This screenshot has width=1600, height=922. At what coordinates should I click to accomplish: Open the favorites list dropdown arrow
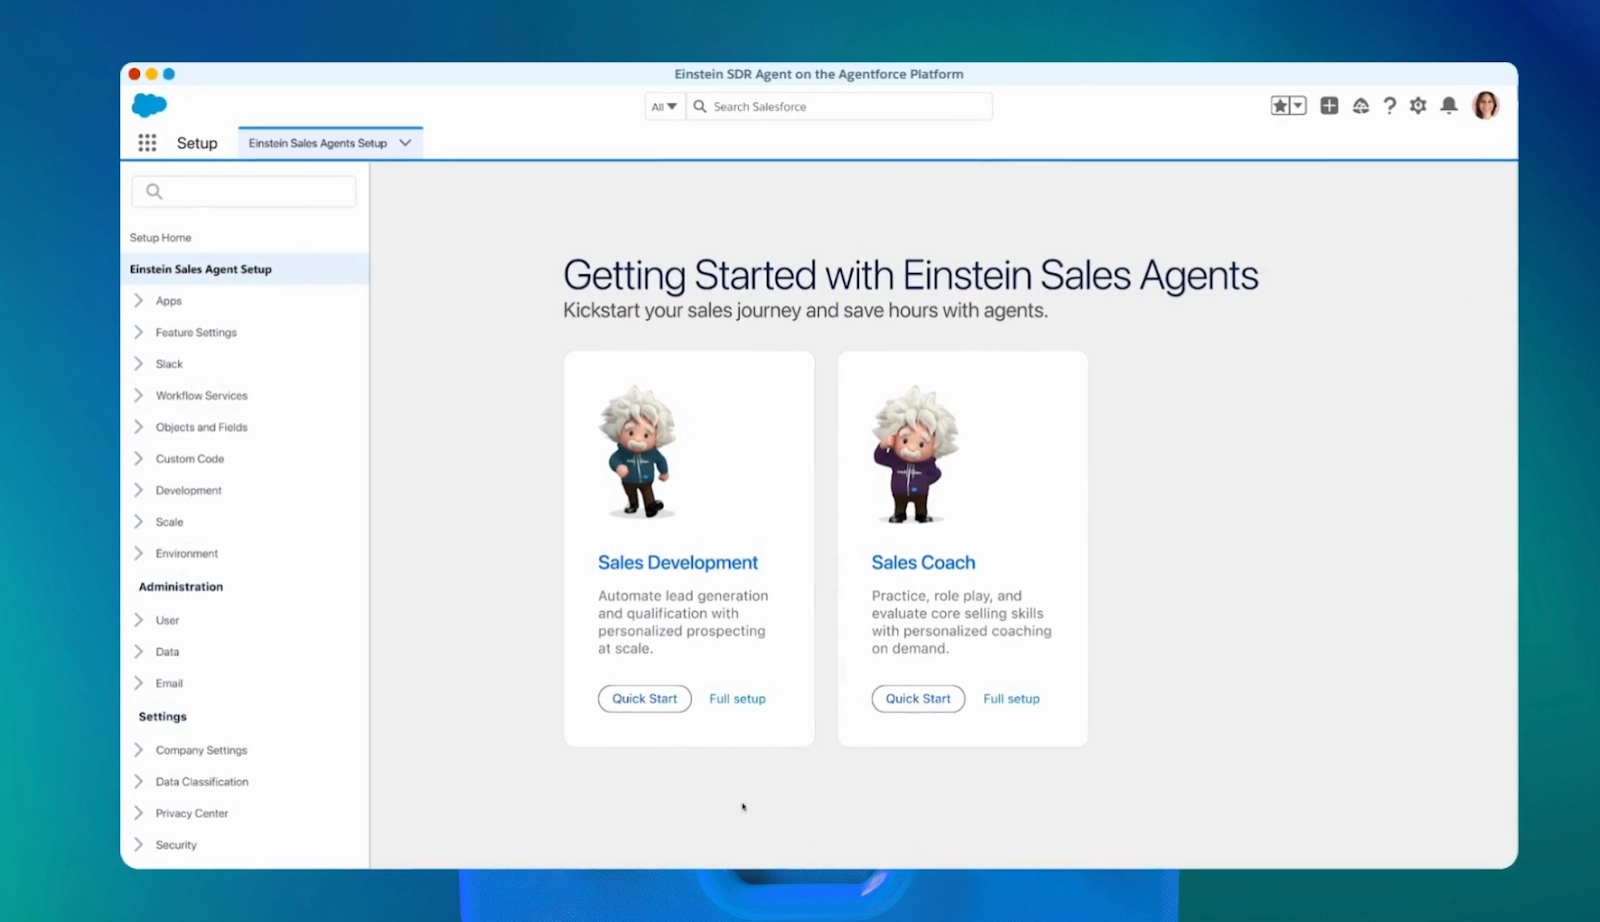pos(1298,106)
